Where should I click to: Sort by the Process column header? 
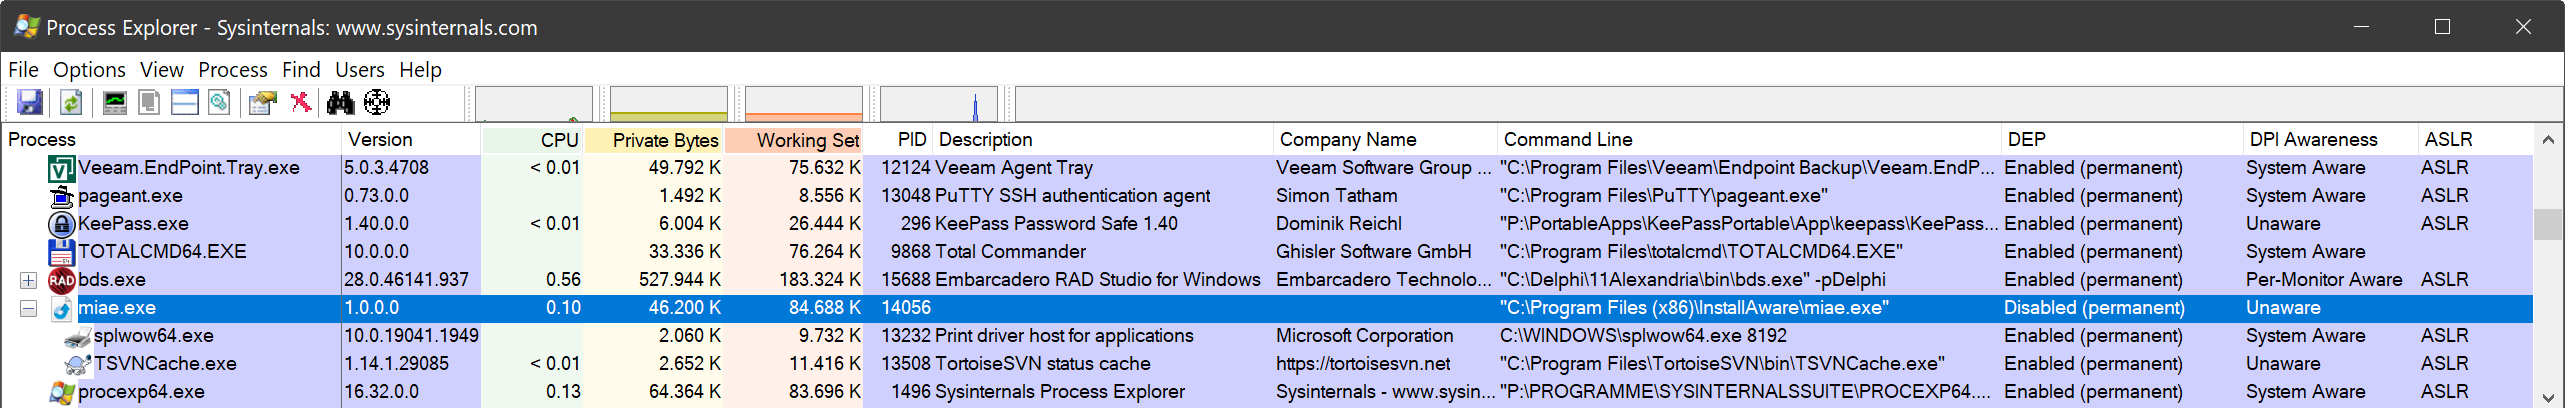pyautogui.click(x=172, y=140)
